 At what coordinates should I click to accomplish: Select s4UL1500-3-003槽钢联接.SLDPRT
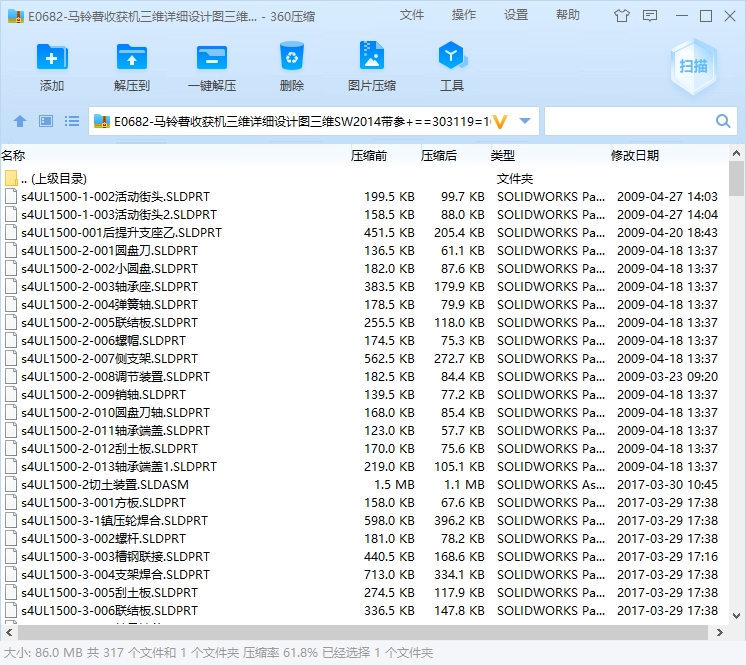point(364,557)
